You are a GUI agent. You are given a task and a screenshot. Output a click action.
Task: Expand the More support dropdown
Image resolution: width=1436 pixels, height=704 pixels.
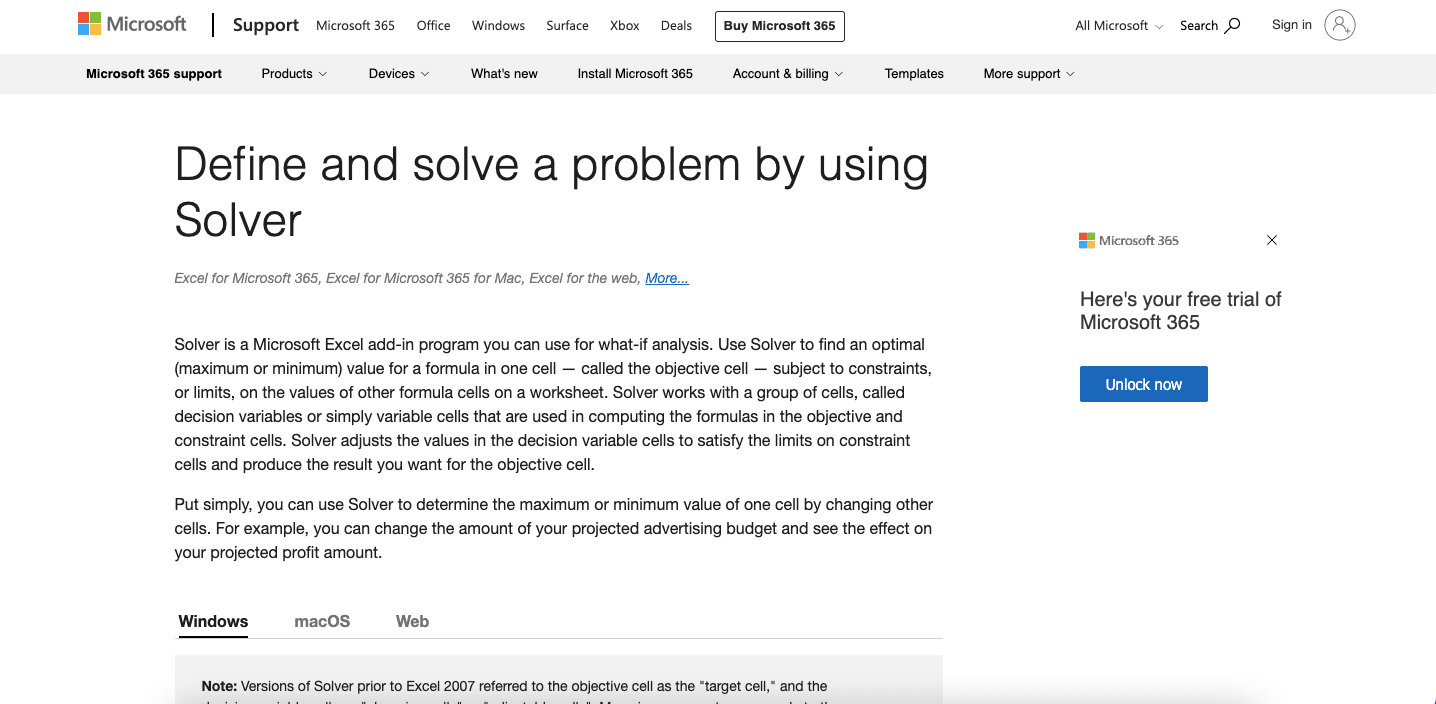1028,73
